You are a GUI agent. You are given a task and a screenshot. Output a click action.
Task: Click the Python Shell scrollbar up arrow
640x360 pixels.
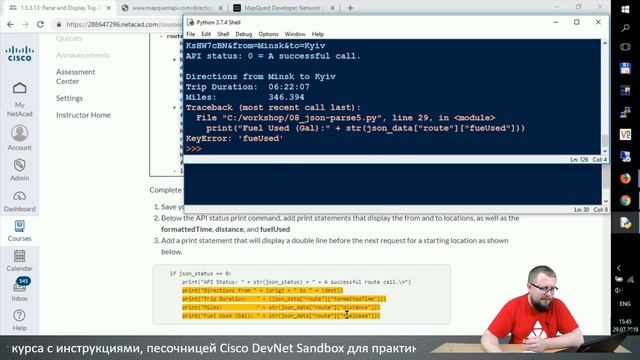(x=605, y=43)
